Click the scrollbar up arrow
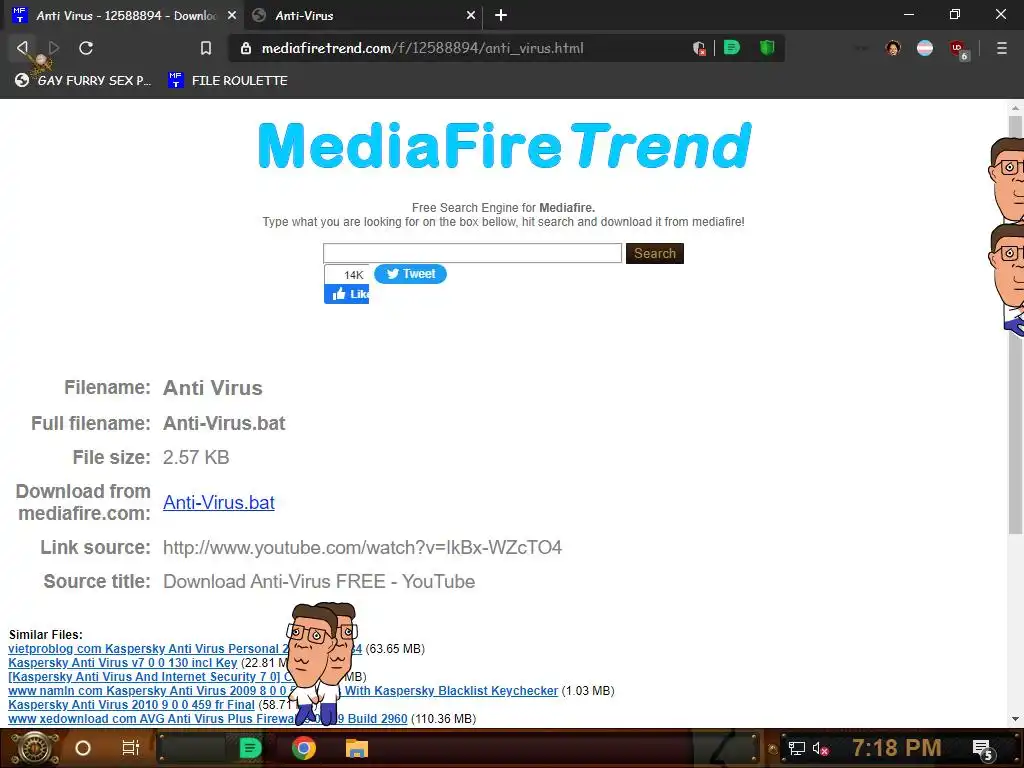 pos(1015,108)
